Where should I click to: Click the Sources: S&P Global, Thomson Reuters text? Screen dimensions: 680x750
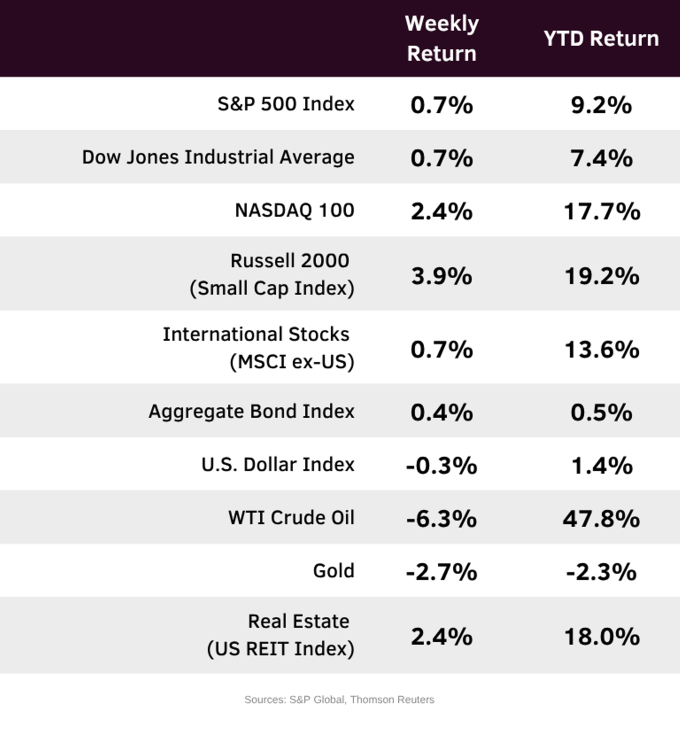[339, 699]
